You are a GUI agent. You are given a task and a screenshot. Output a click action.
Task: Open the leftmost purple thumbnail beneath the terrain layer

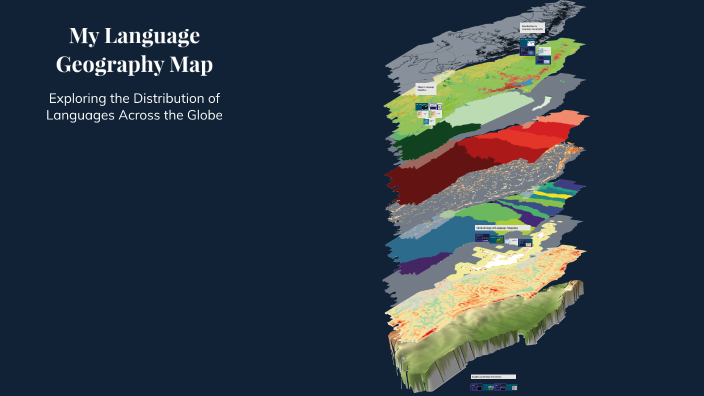(476, 387)
